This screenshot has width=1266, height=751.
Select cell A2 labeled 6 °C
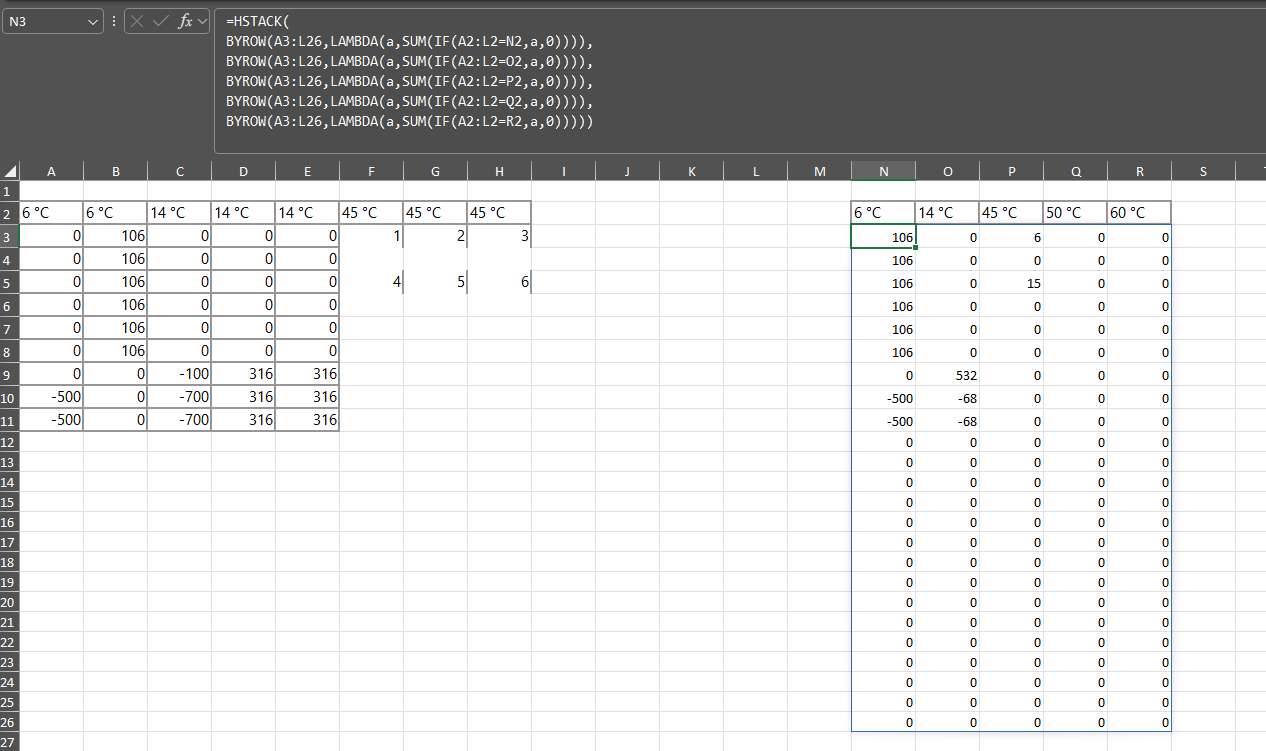(x=51, y=213)
